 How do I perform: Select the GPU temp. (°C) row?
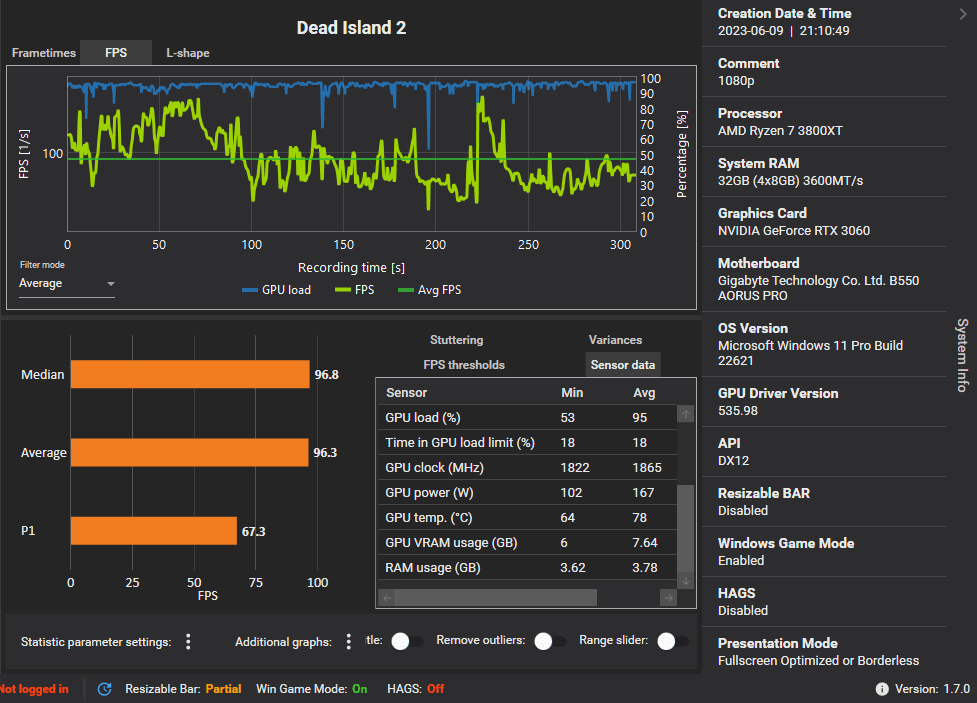click(527, 517)
